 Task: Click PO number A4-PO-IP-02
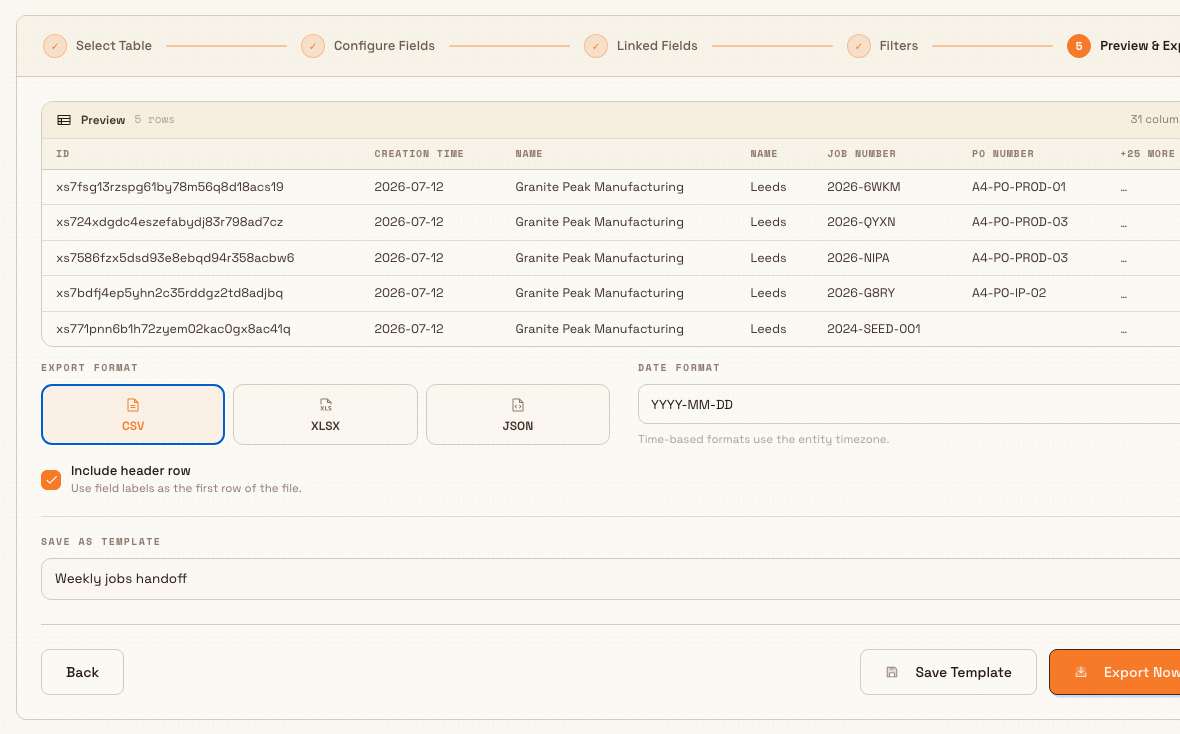[1008, 293]
